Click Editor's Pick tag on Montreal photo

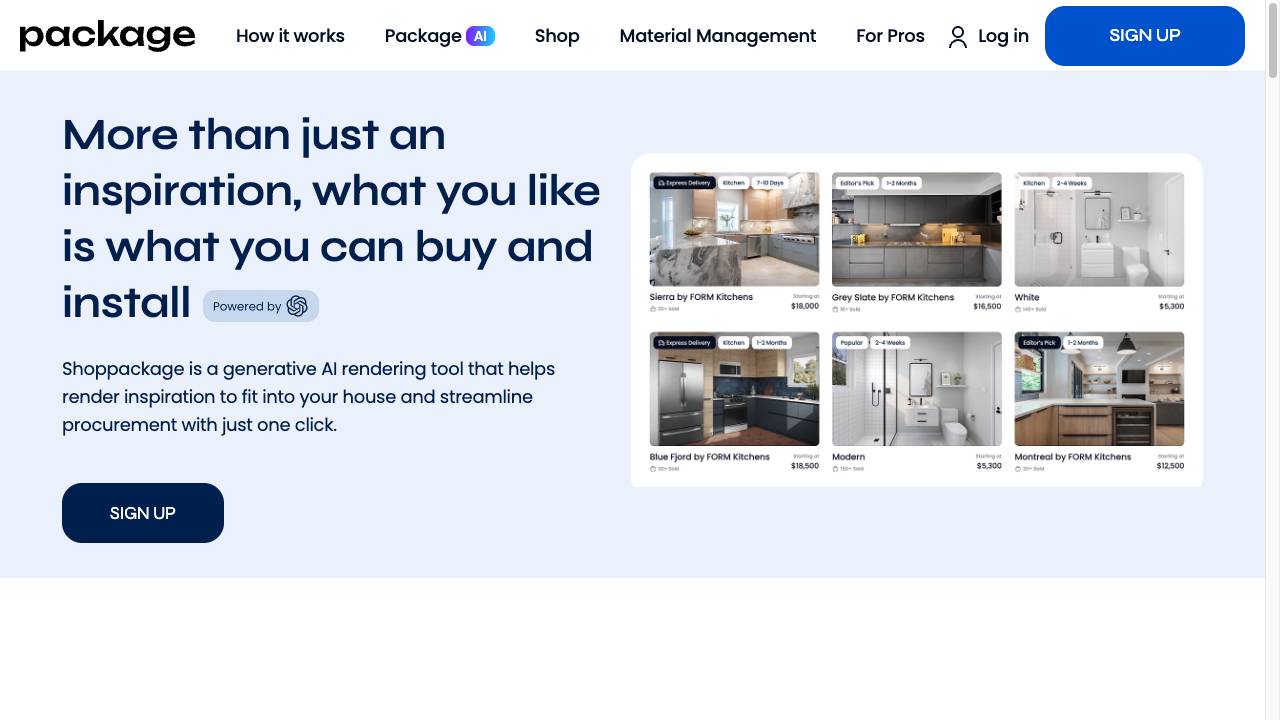click(1039, 343)
